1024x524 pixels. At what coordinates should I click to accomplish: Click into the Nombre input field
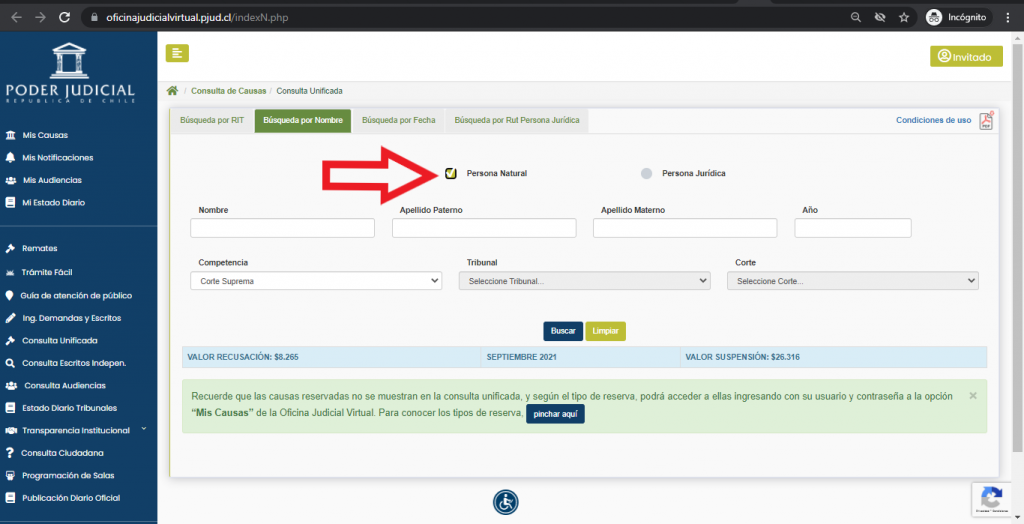click(283, 228)
